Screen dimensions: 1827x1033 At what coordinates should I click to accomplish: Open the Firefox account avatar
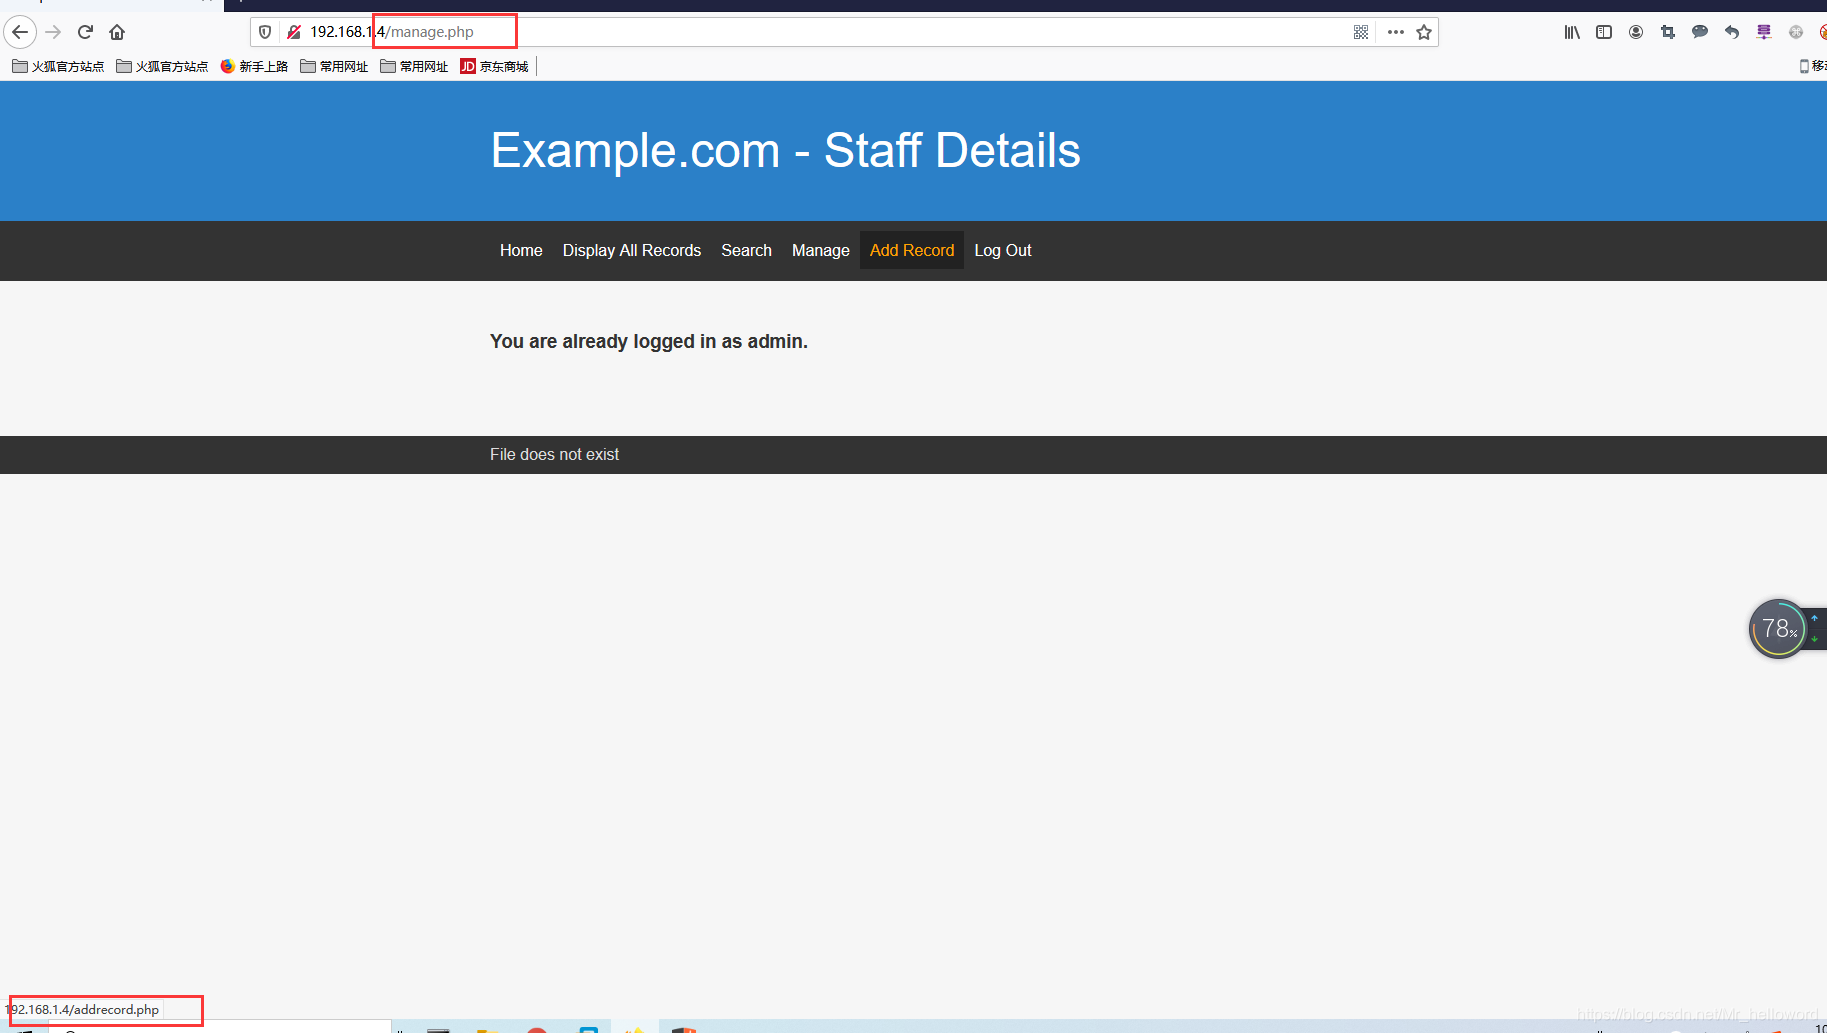pyautogui.click(x=1636, y=32)
